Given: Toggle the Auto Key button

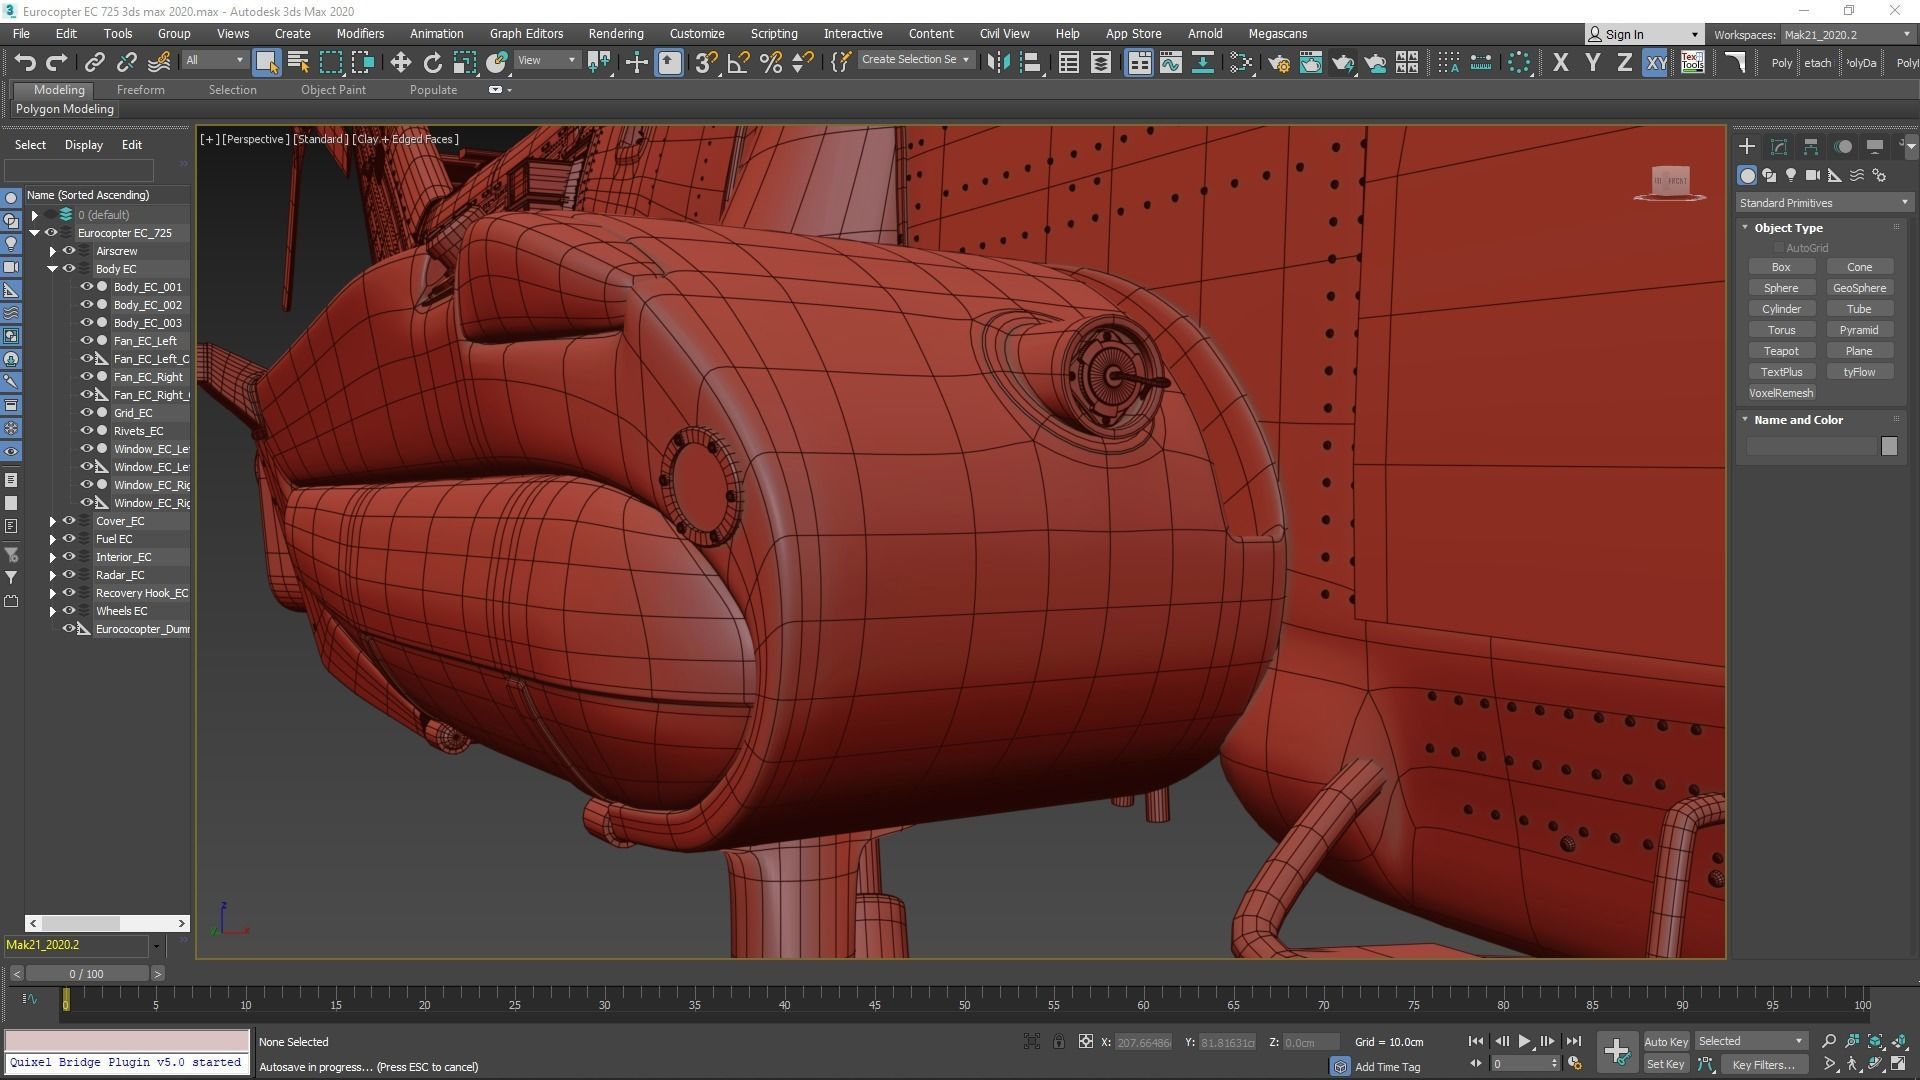Looking at the screenshot, I should [1665, 1041].
